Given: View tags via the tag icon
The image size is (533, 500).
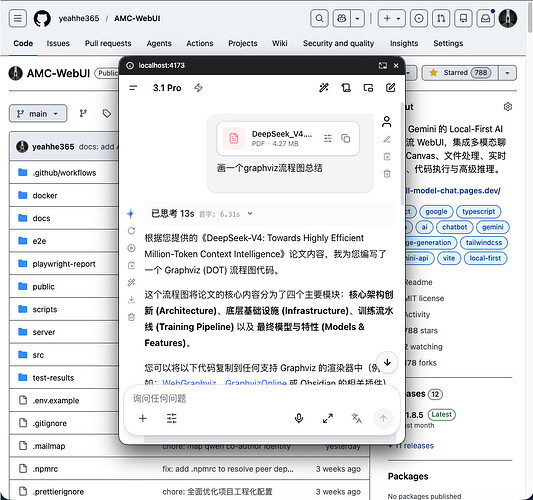Looking at the screenshot, I should [x=107, y=113].
